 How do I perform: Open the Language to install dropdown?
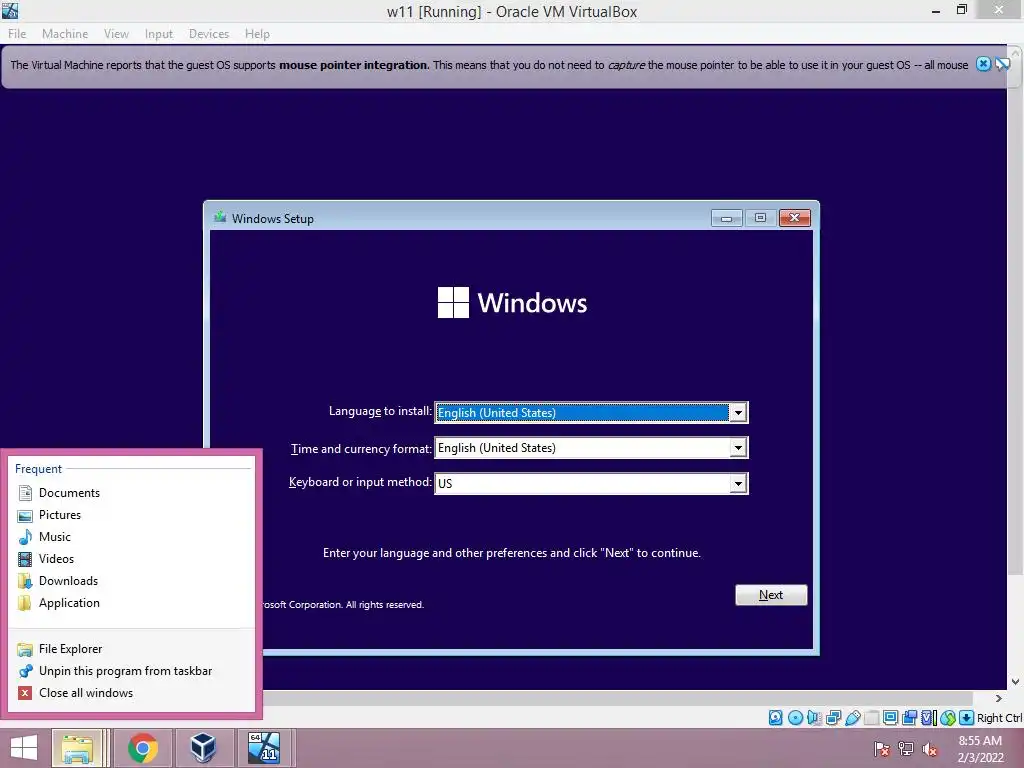click(x=738, y=413)
